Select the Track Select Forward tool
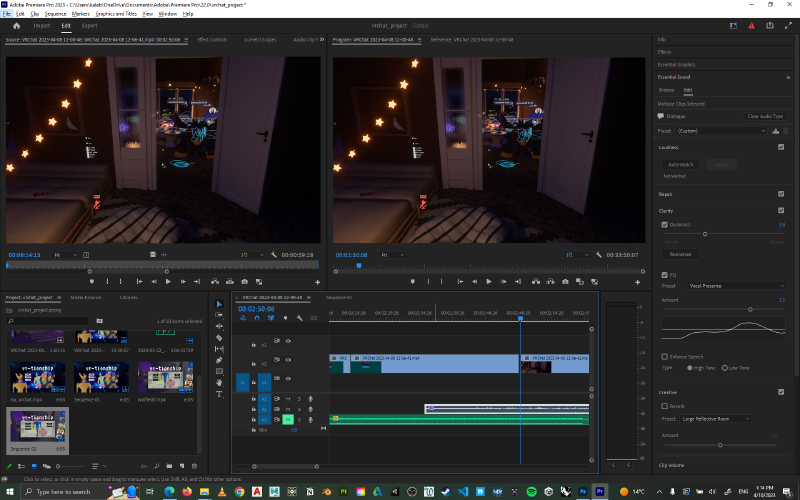This screenshot has height=500, width=800. 219,315
